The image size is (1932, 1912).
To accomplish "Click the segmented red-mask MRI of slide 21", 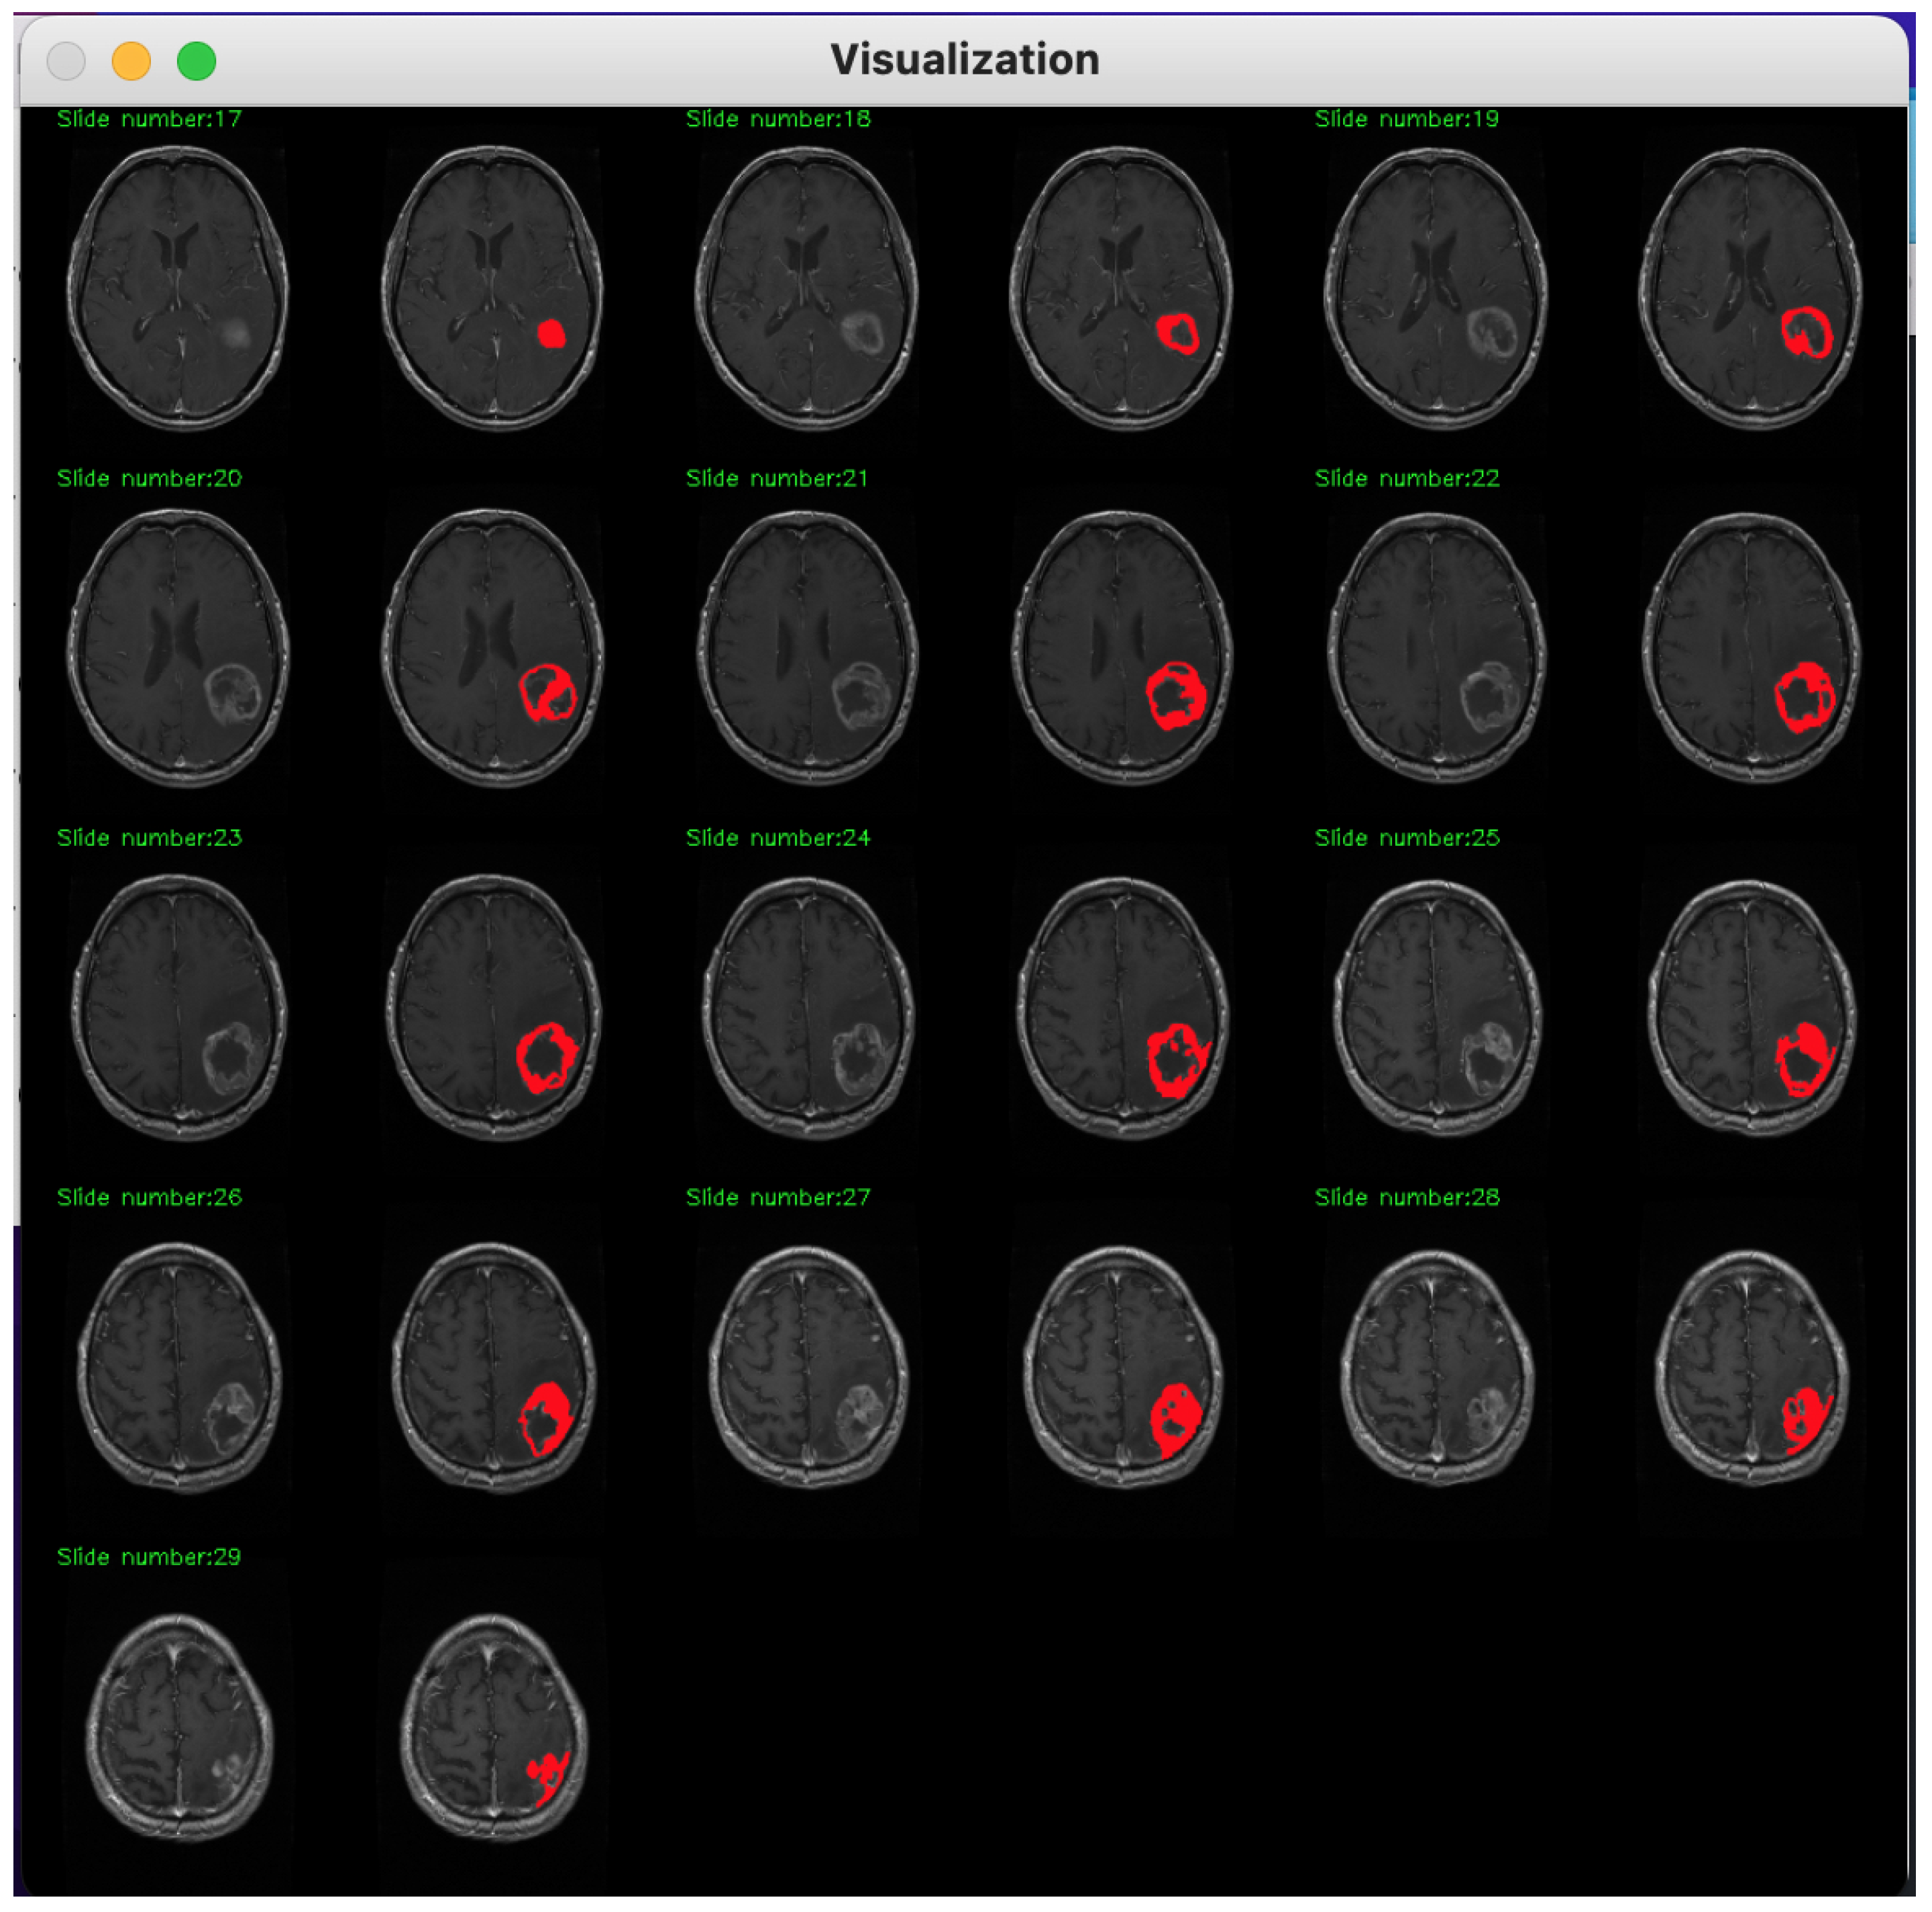I will 1121,648.
